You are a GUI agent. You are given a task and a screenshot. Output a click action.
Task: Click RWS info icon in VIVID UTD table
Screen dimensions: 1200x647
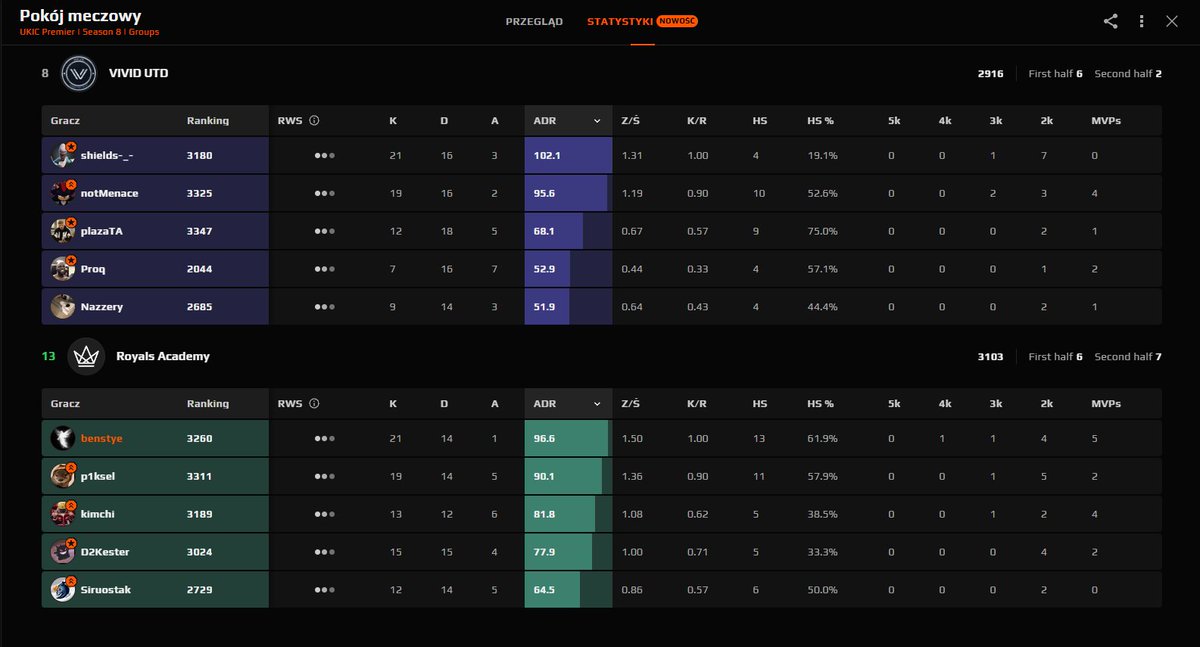(x=314, y=121)
